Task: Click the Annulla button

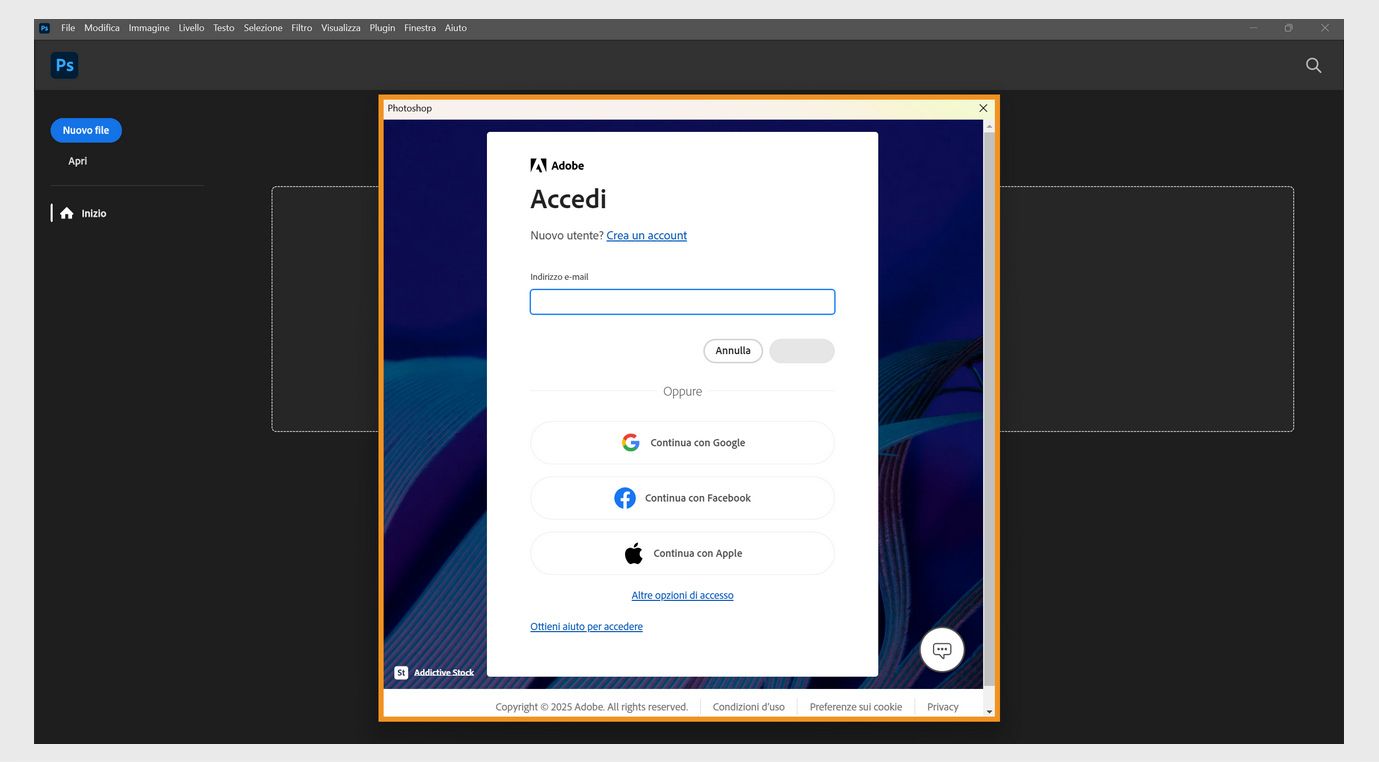Action: (x=733, y=351)
